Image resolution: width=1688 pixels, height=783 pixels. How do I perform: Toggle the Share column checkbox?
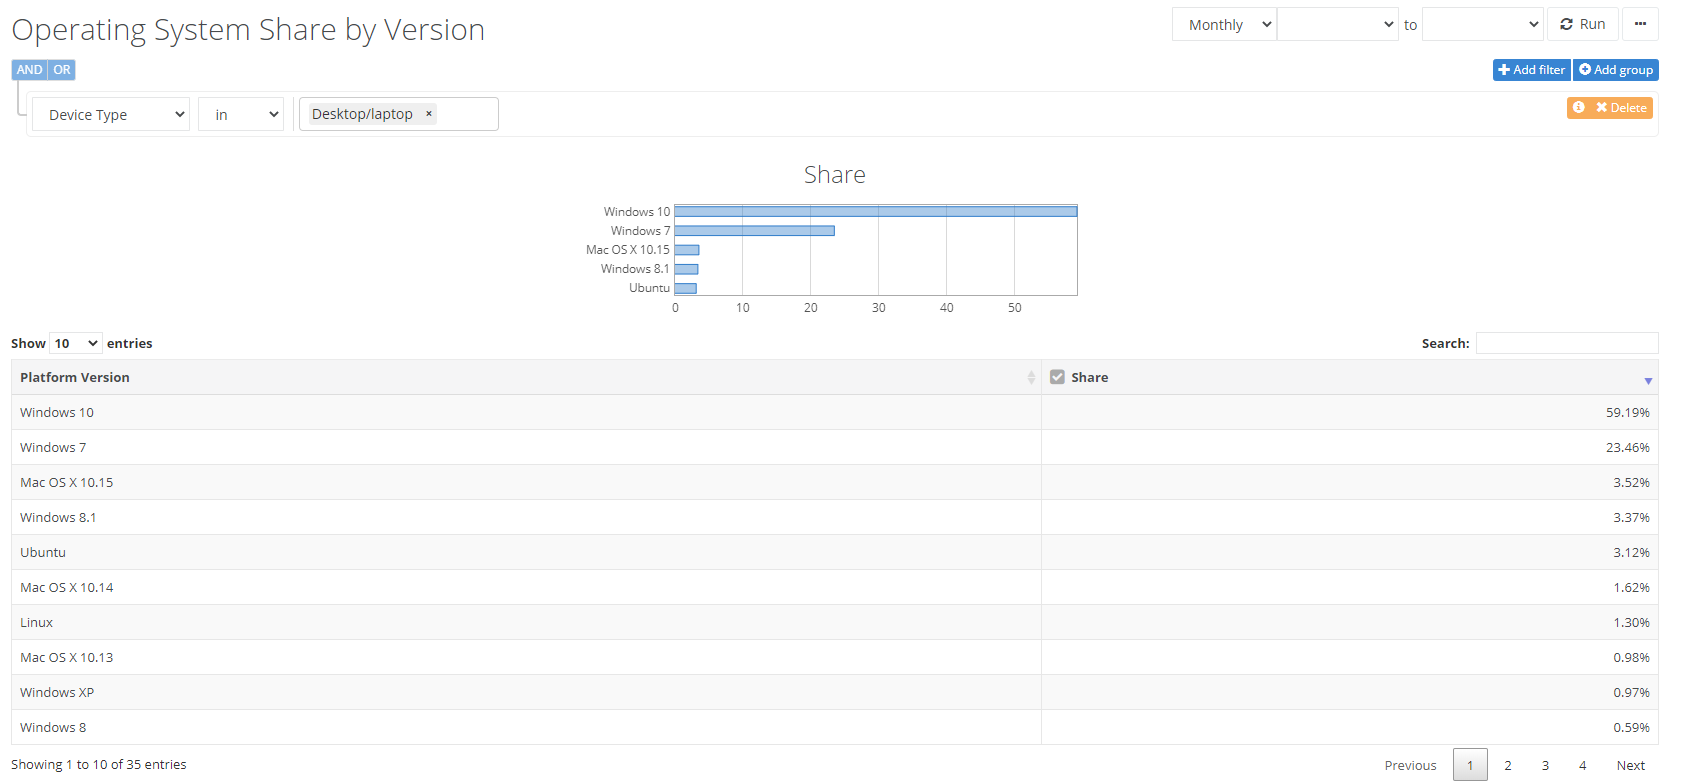coord(1057,377)
